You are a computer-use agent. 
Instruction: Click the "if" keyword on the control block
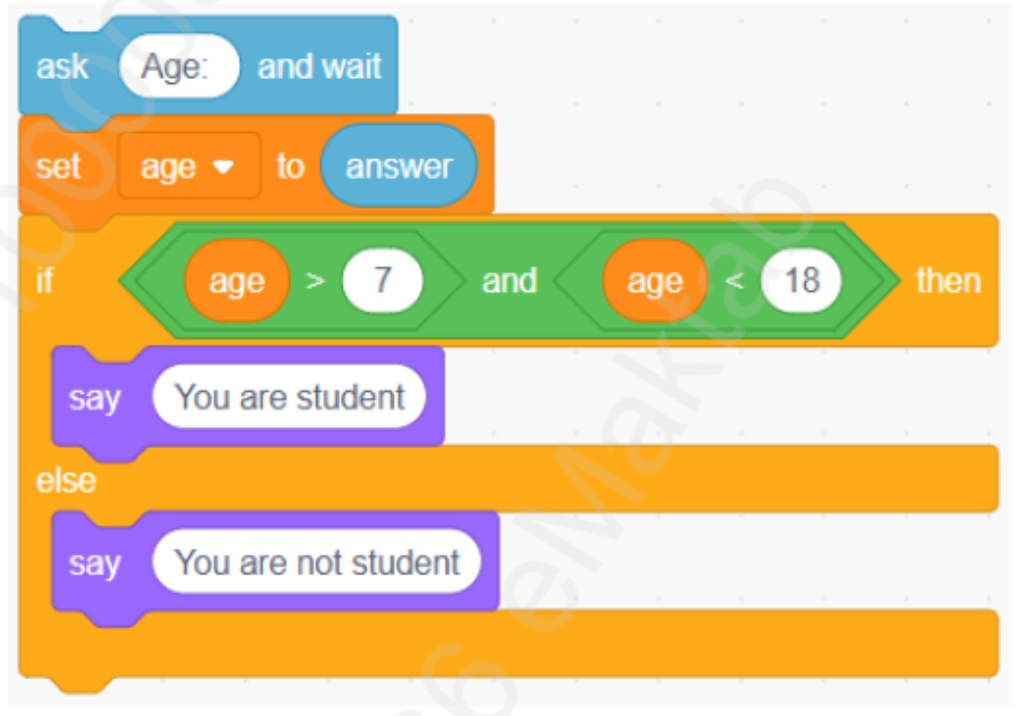pos(44,280)
